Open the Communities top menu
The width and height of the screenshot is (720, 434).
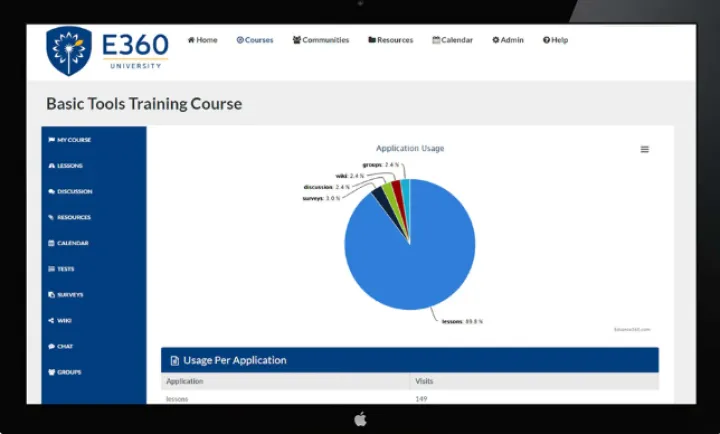[x=321, y=40]
